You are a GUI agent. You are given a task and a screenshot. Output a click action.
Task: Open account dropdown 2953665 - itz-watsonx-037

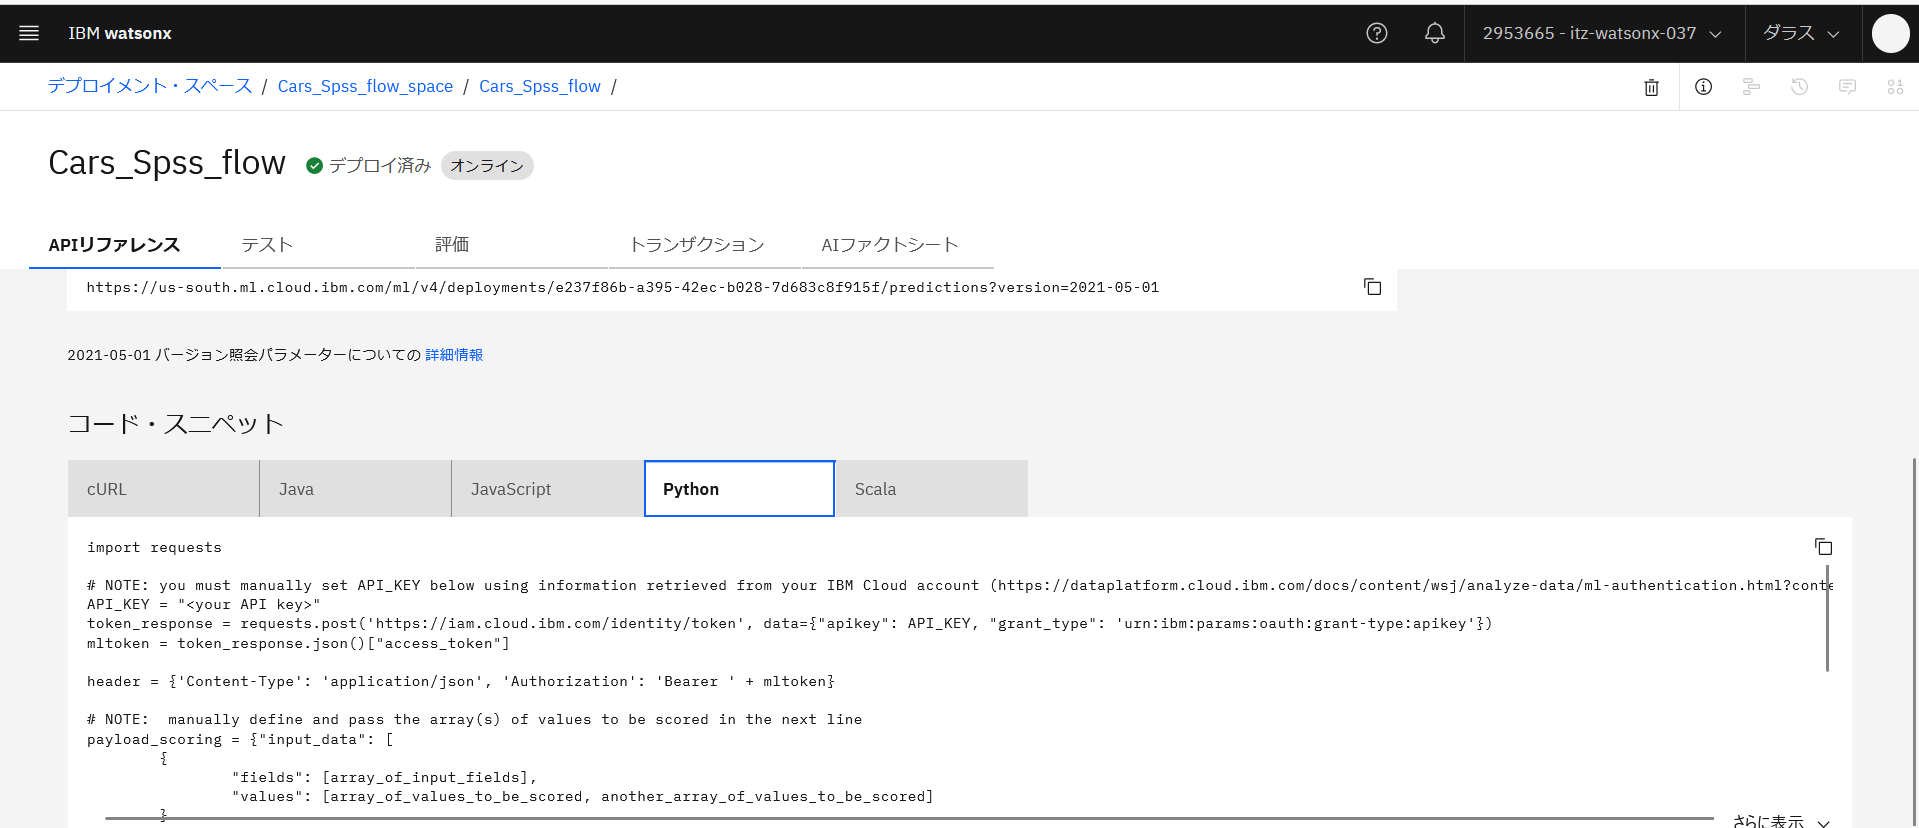[1604, 33]
